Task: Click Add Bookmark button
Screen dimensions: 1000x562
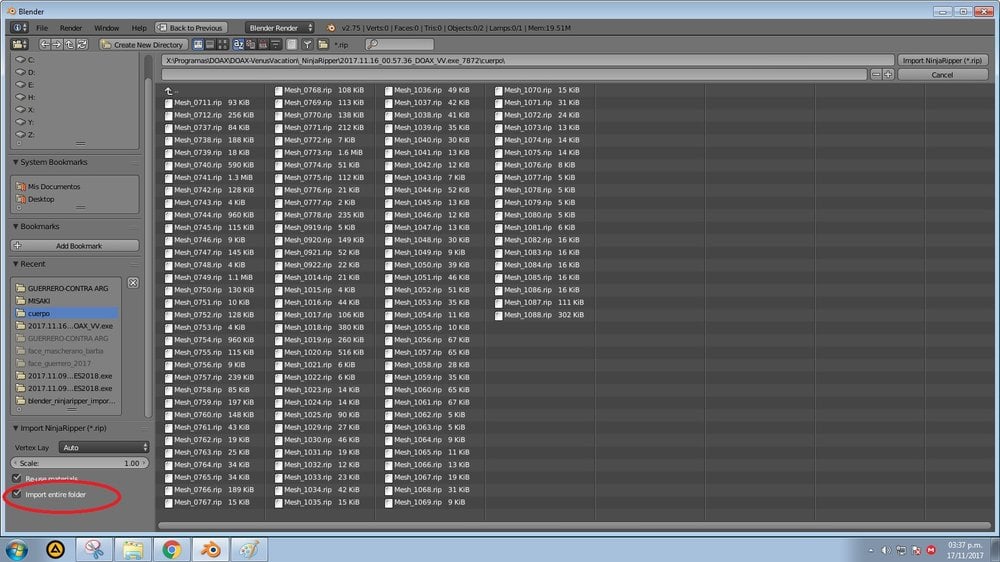Action: [x=75, y=246]
